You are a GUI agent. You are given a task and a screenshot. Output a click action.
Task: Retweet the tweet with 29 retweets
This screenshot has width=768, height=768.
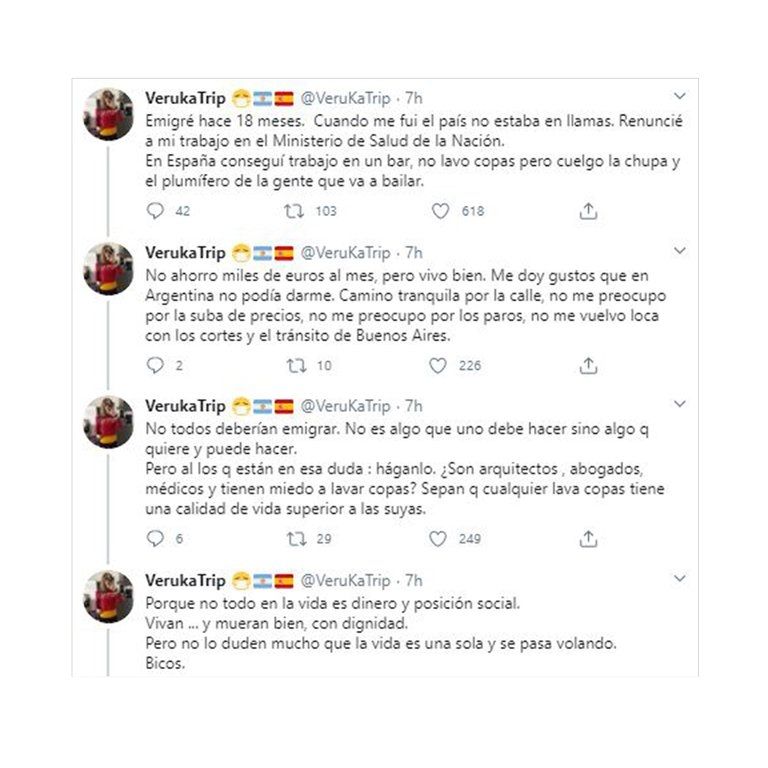295,539
